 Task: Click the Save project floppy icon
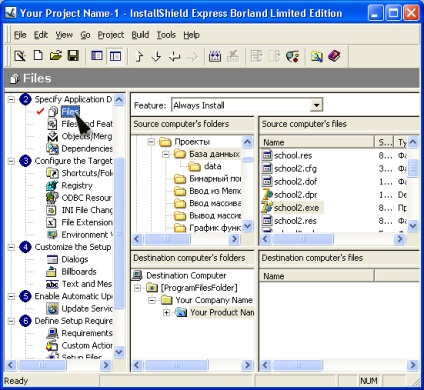point(73,56)
